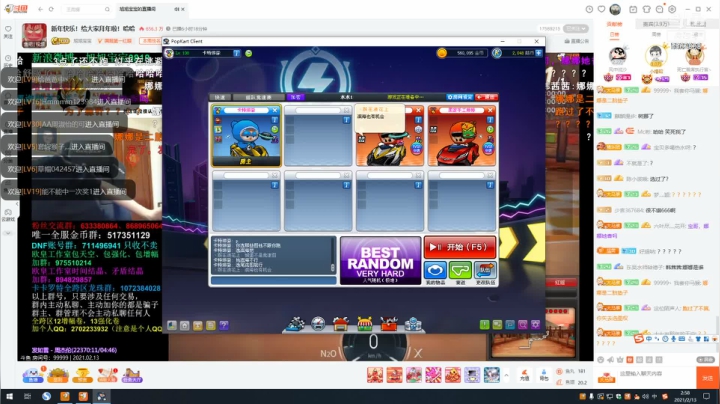The width and height of the screenshot is (720, 404).
Task: Open Sogou browser taskbar icon
Action: coord(46,396)
